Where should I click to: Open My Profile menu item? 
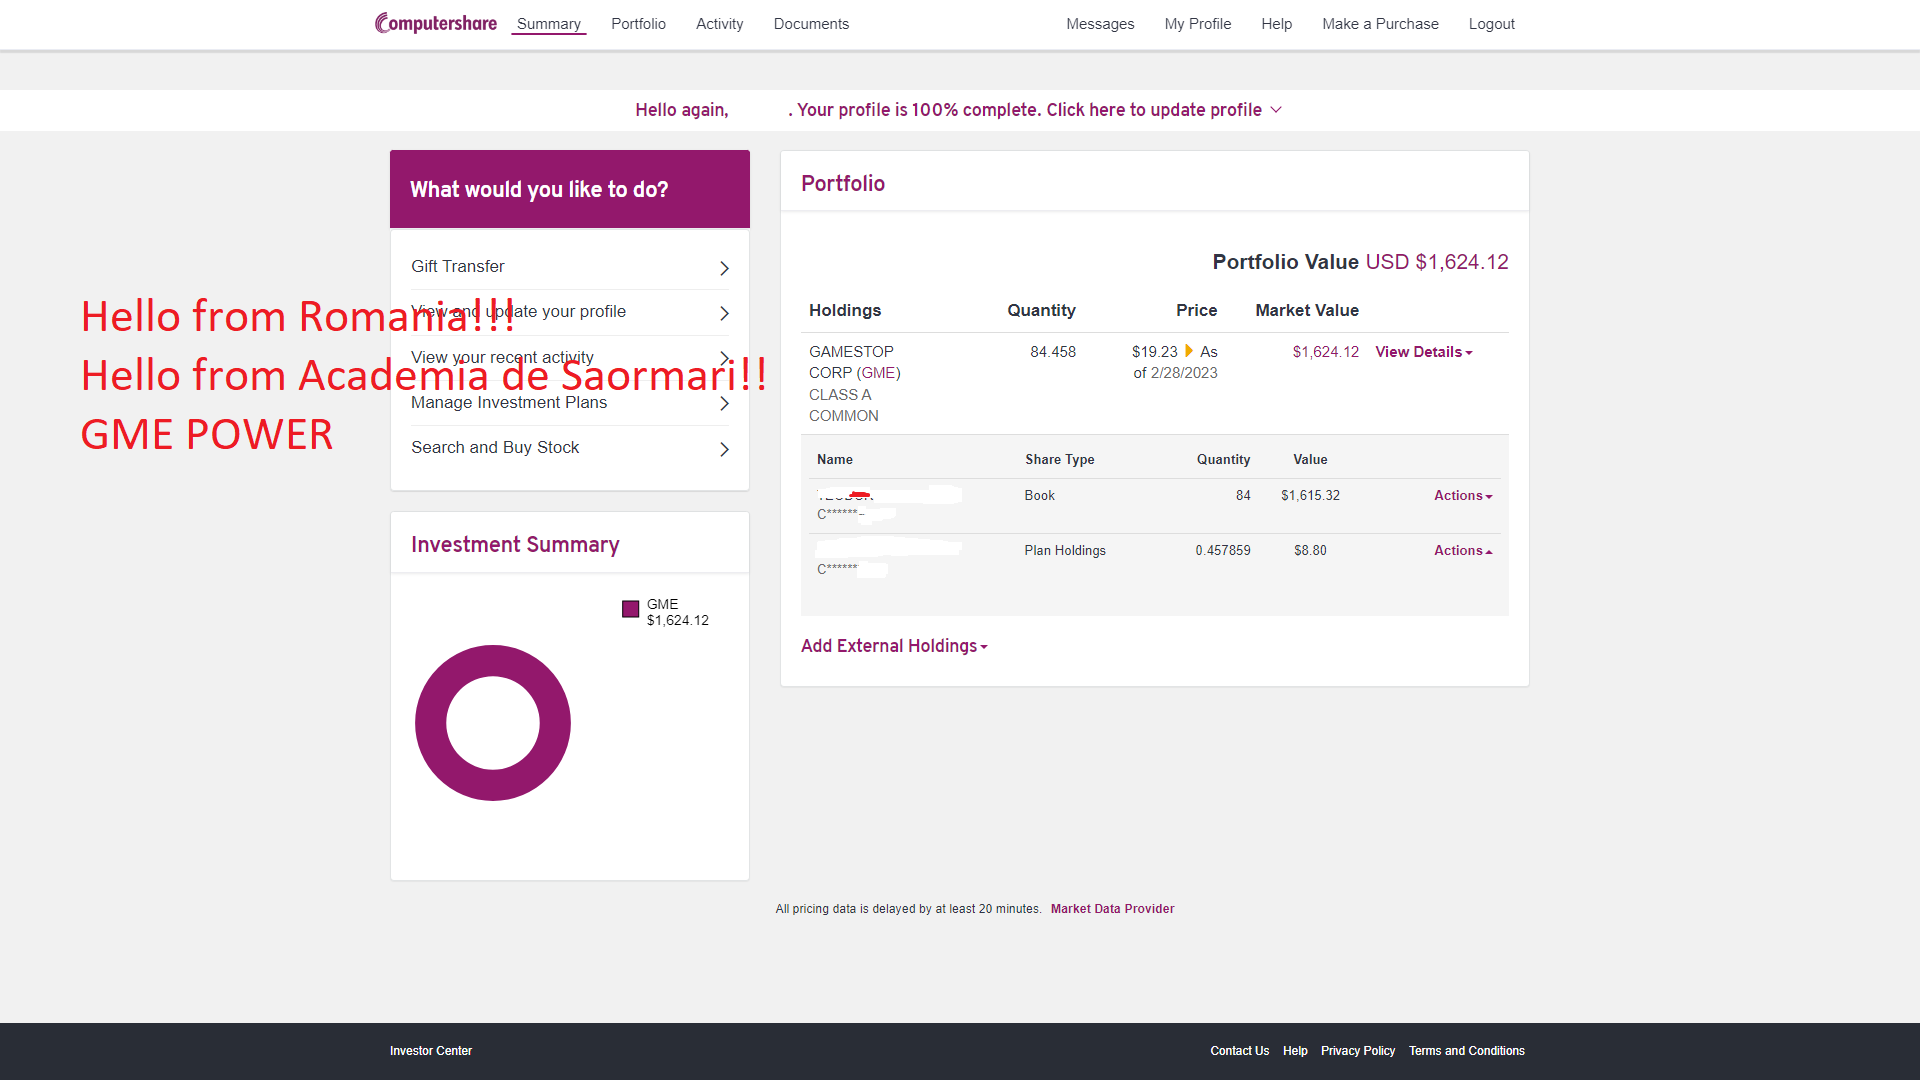[1198, 24]
